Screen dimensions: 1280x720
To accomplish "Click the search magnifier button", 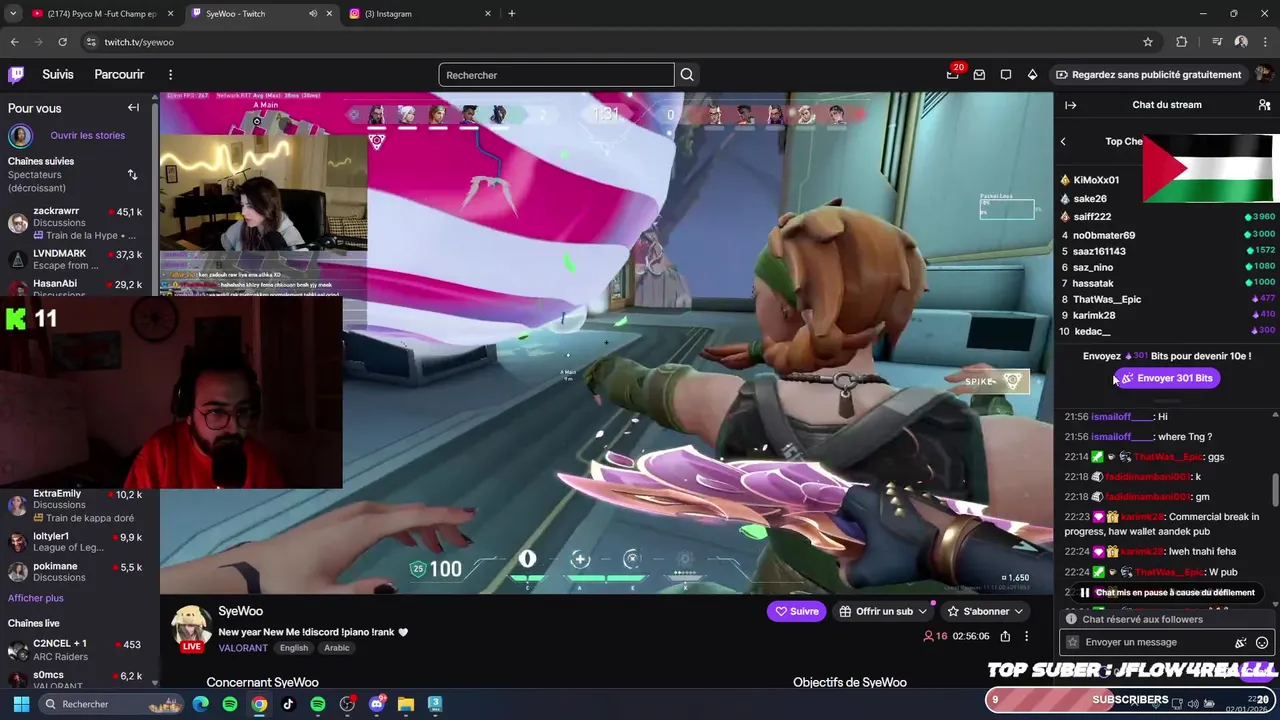I will [687, 75].
